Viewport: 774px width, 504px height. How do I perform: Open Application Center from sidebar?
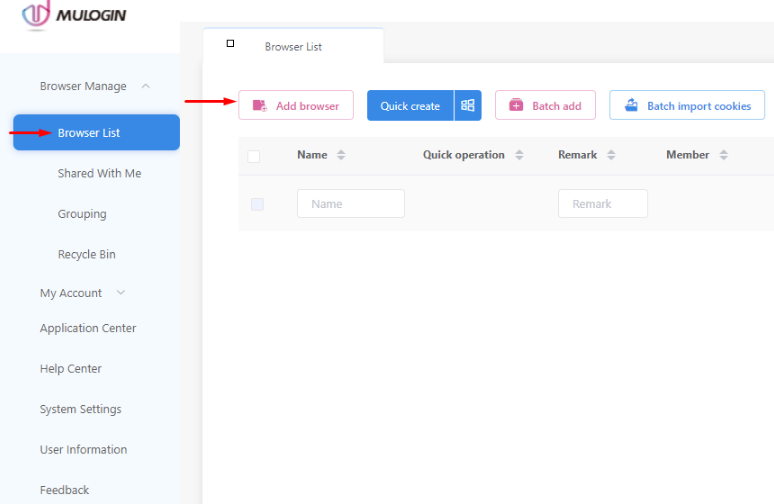pos(88,328)
